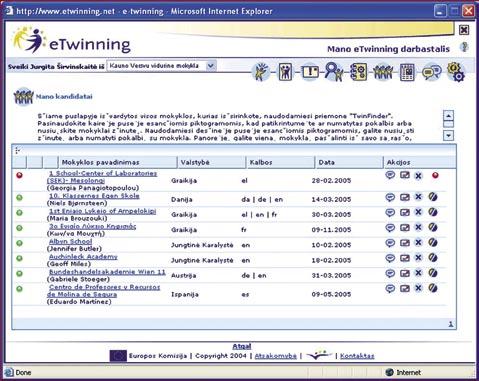Viewport: 479px width, 381px height.
Task: Delete the Graikija fr 09-11.2005 row with X
Action: click(x=418, y=227)
